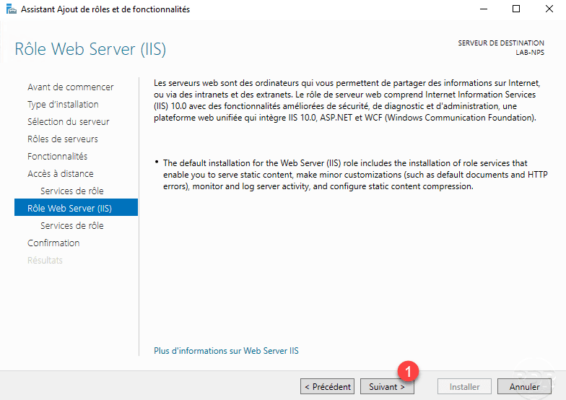Go to Type d'installation step
The width and height of the screenshot is (566, 400).
click(63, 104)
